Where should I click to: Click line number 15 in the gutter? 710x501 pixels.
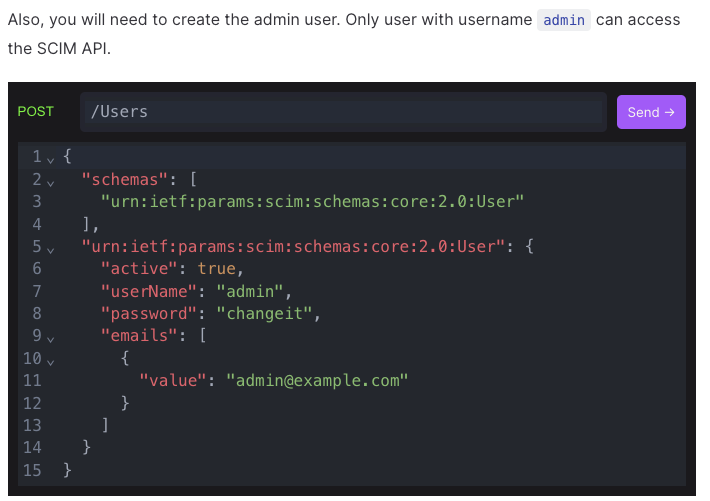coord(32,470)
